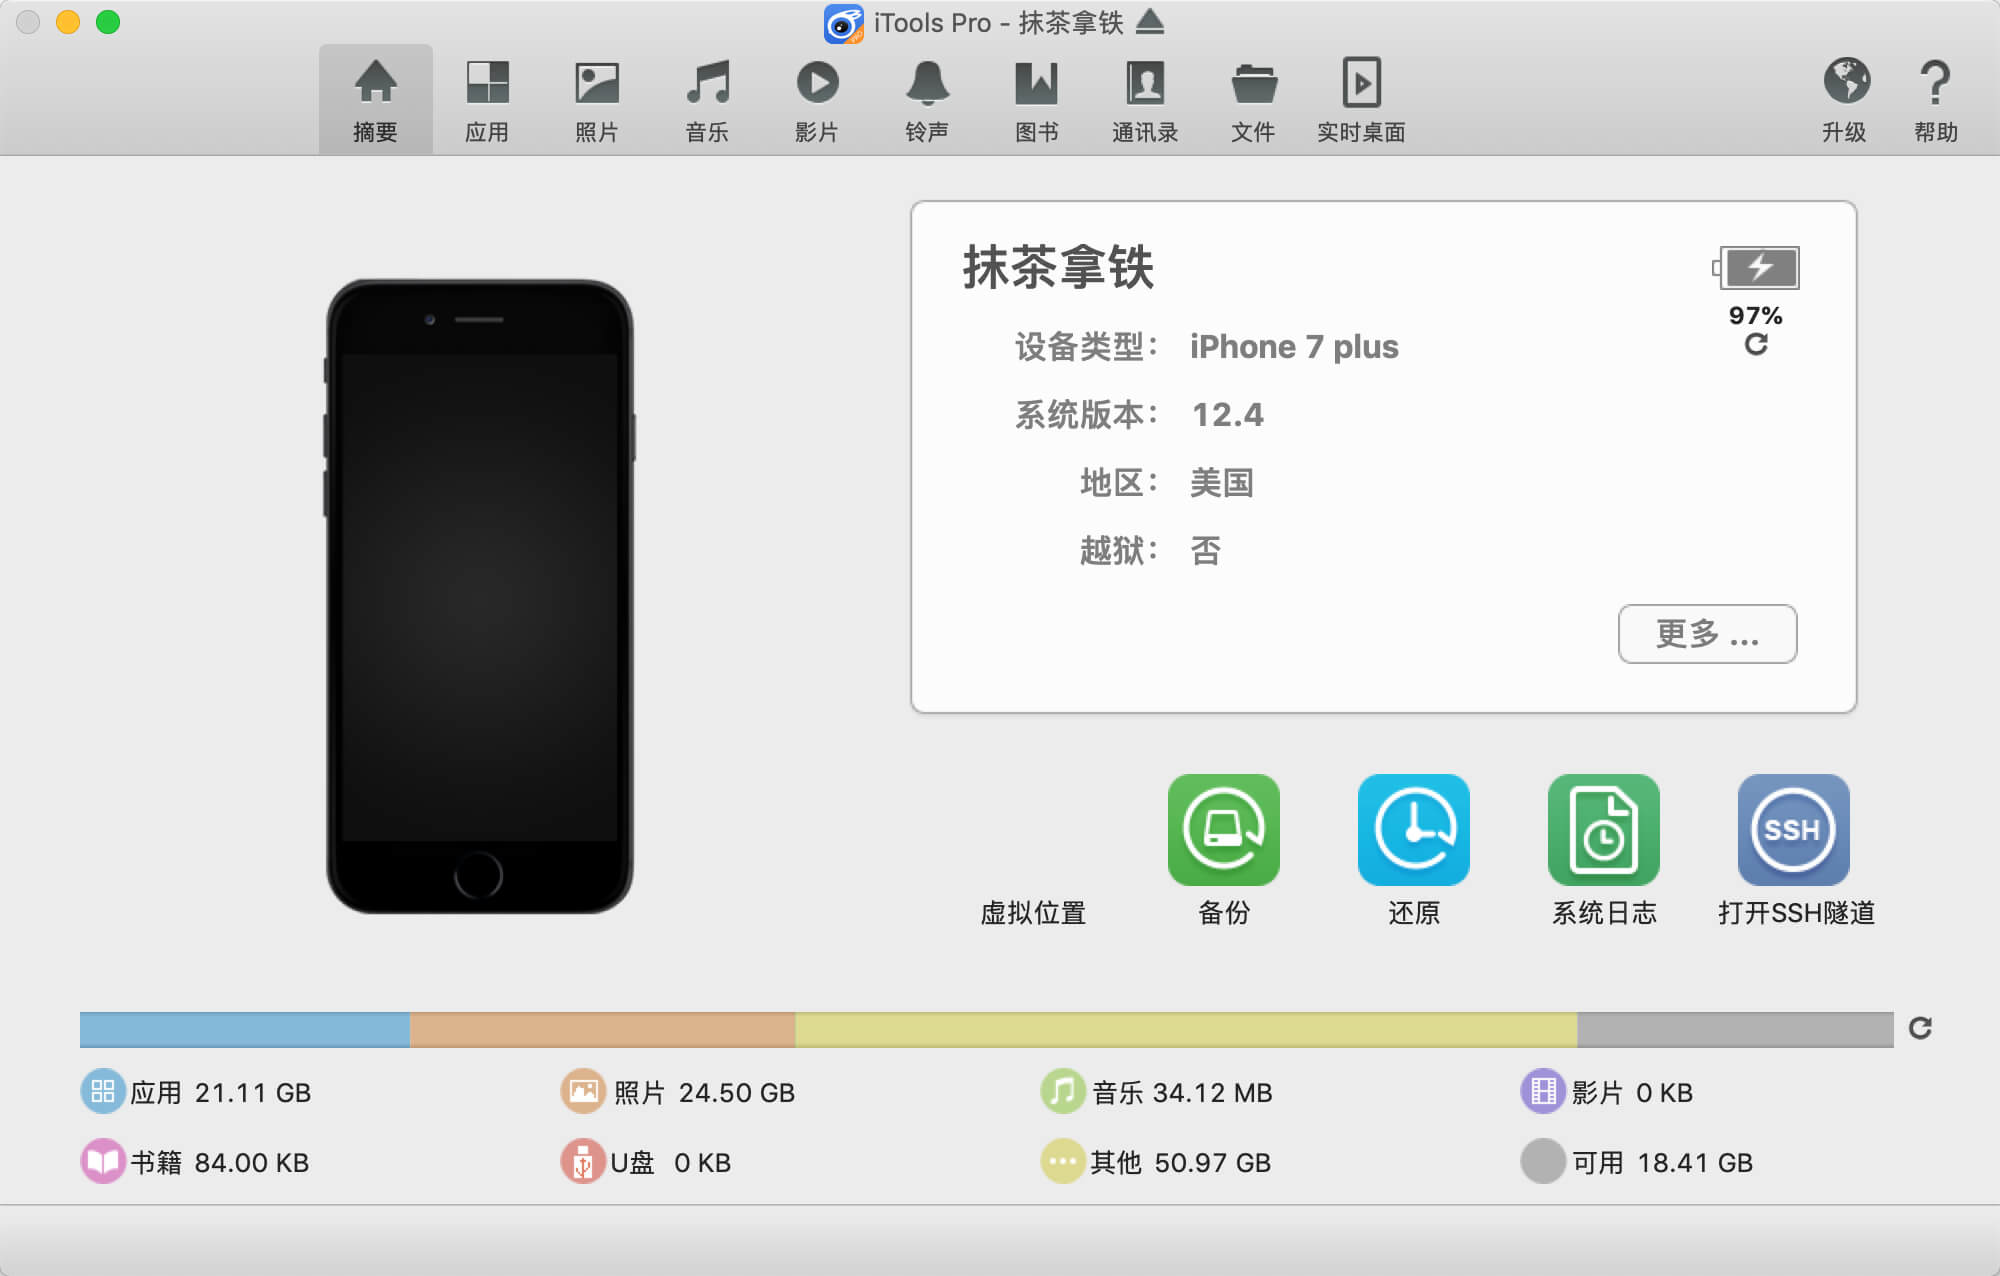Switch to the 应用 apps tab
Viewport: 2000px width, 1276px height.
pyautogui.click(x=487, y=100)
